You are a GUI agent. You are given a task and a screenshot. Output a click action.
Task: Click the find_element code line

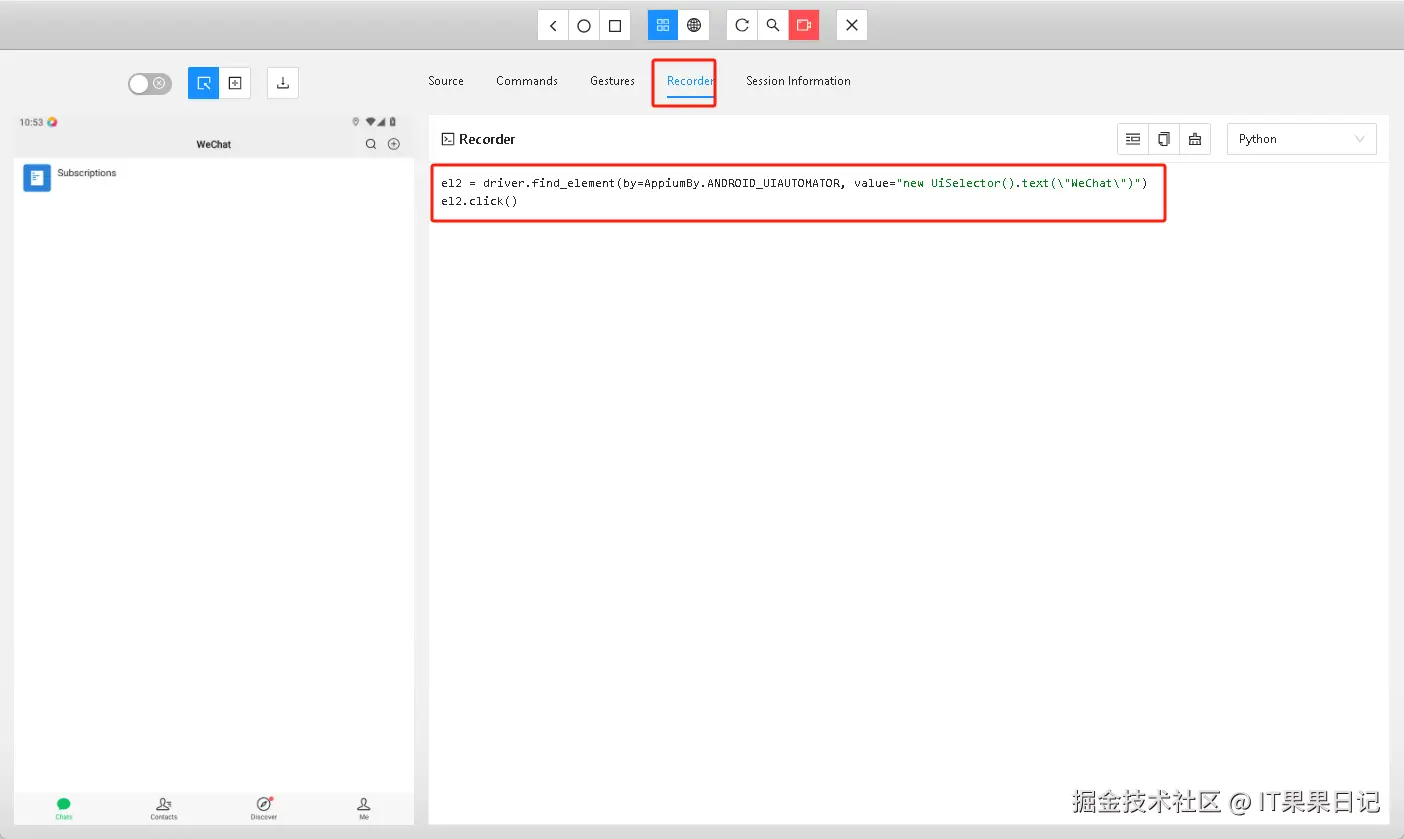794,183
